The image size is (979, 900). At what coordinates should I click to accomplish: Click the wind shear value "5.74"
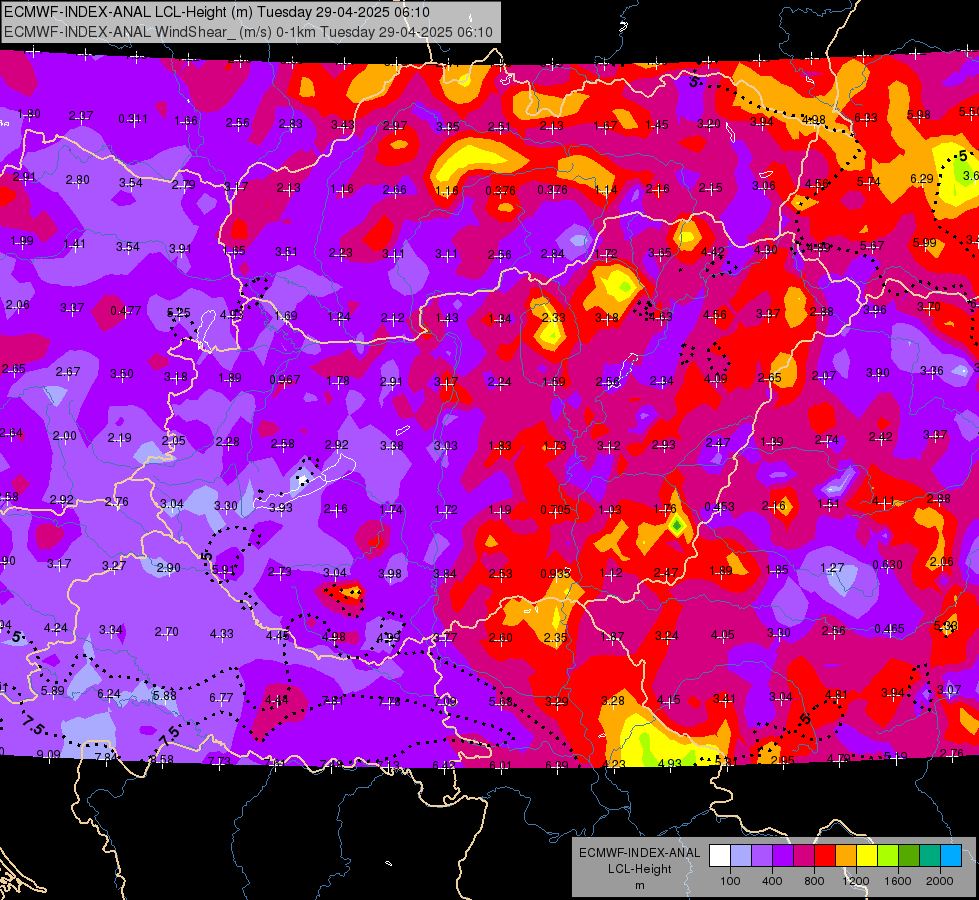tap(868, 181)
